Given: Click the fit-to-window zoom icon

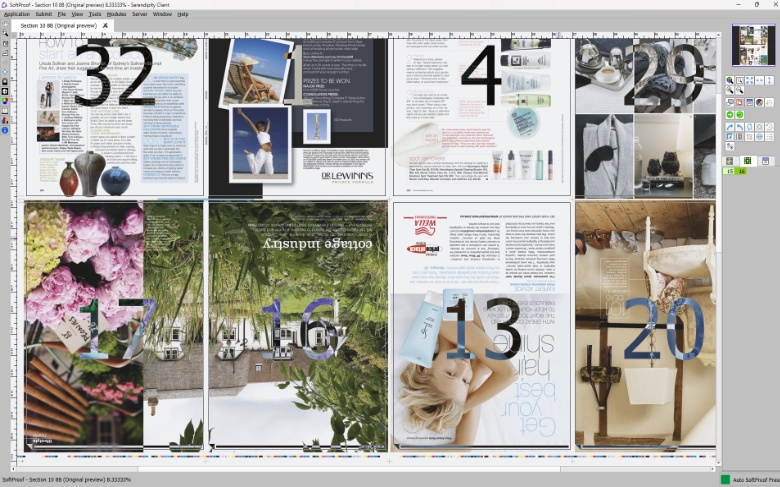Looking at the screenshot, I should (x=749, y=80).
